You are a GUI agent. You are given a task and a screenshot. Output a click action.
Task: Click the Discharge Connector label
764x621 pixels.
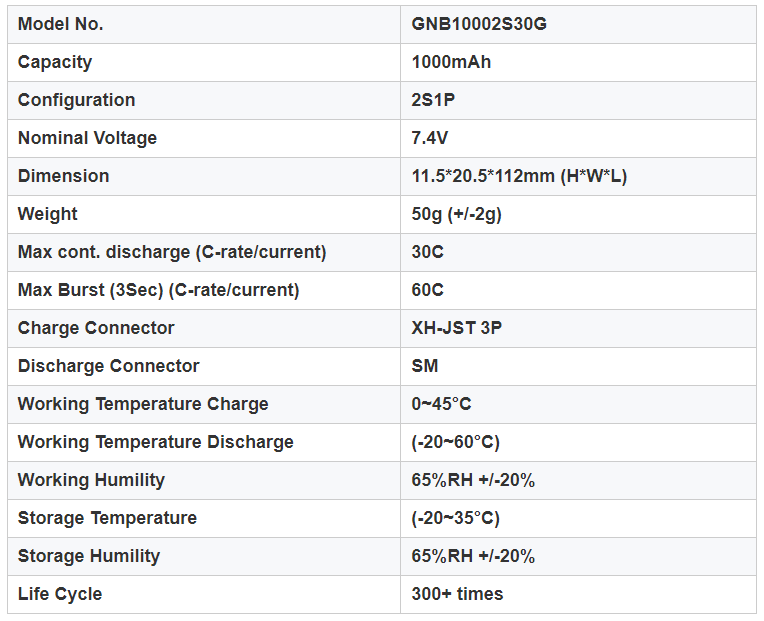click(x=109, y=366)
